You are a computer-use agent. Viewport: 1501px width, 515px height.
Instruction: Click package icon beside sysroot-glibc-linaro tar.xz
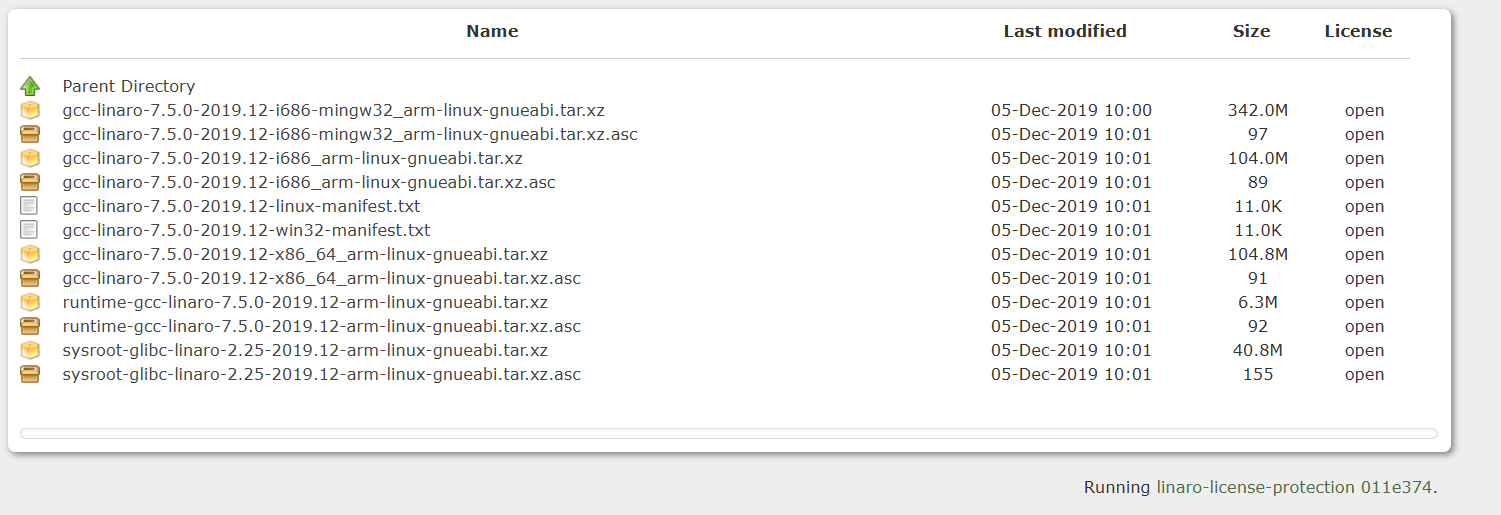click(x=30, y=350)
